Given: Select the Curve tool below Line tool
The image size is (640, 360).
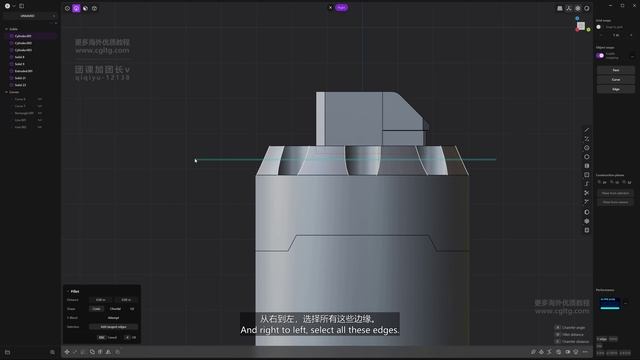Looking at the screenshot, I should 587,139.
